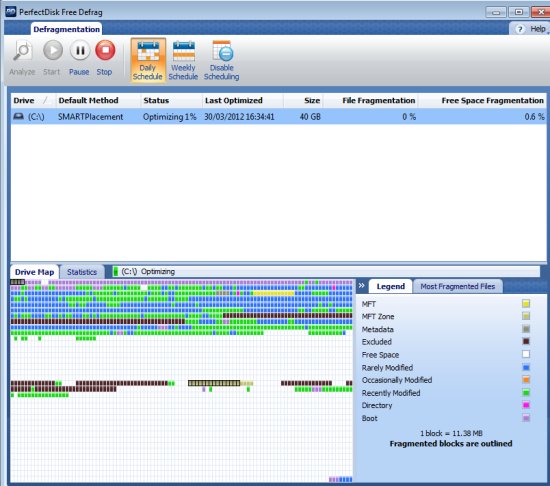Click the Recently Modified green swatch
550x486 pixels.
[526, 393]
